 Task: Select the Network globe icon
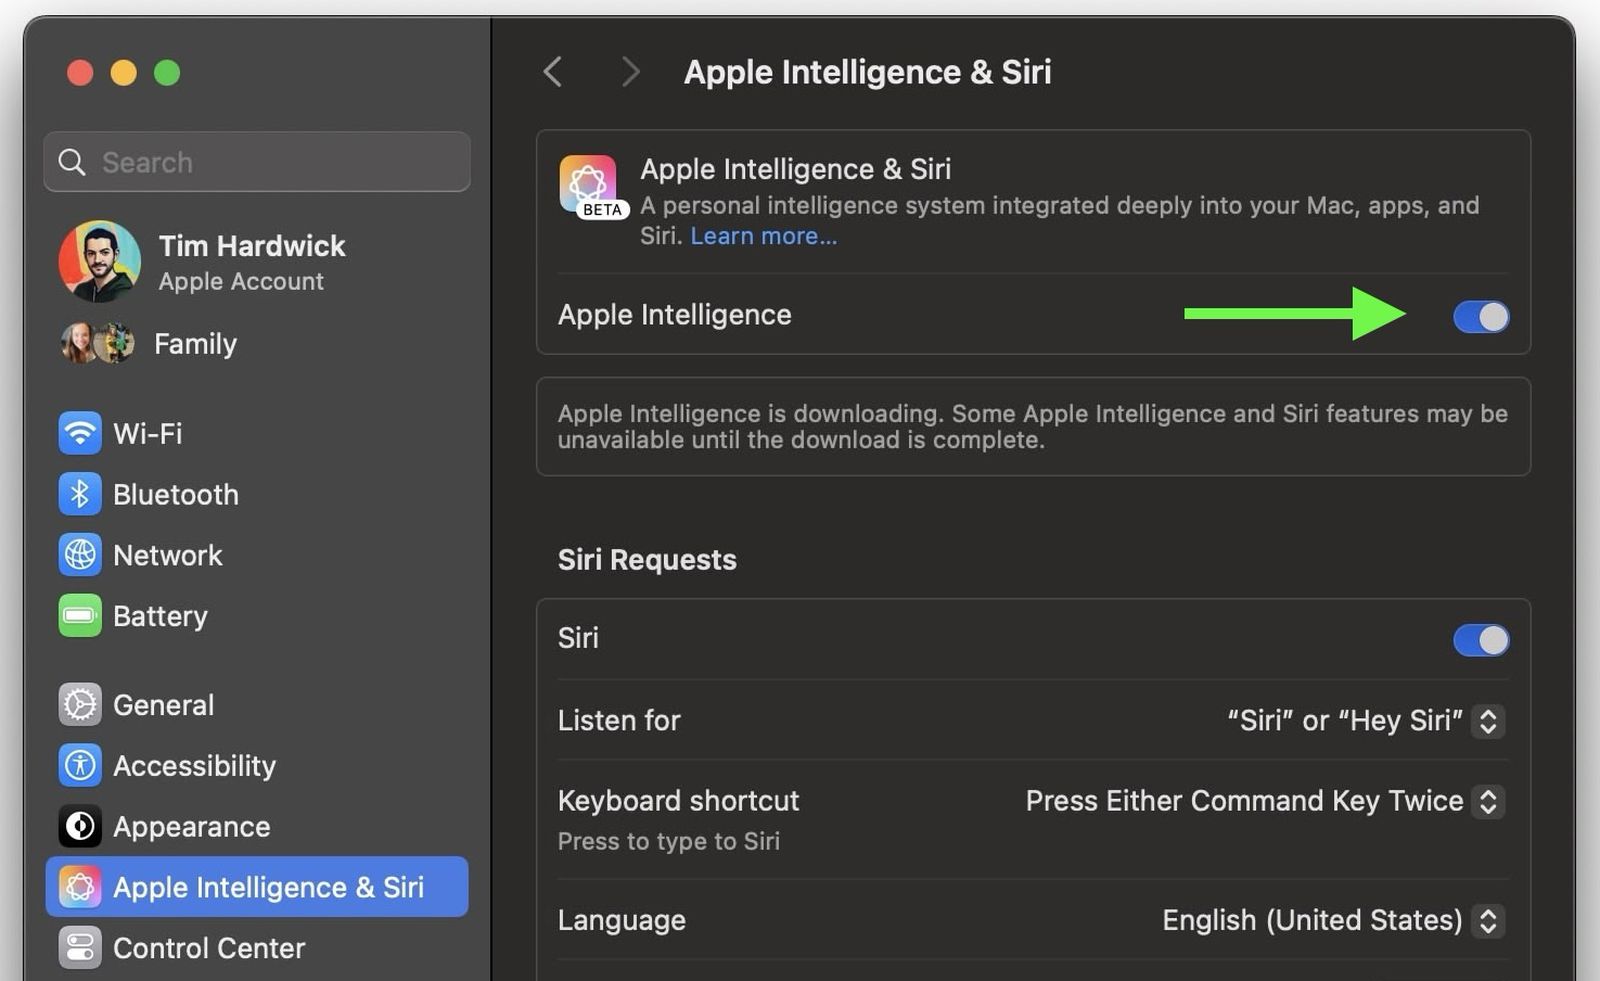[x=80, y=556]
